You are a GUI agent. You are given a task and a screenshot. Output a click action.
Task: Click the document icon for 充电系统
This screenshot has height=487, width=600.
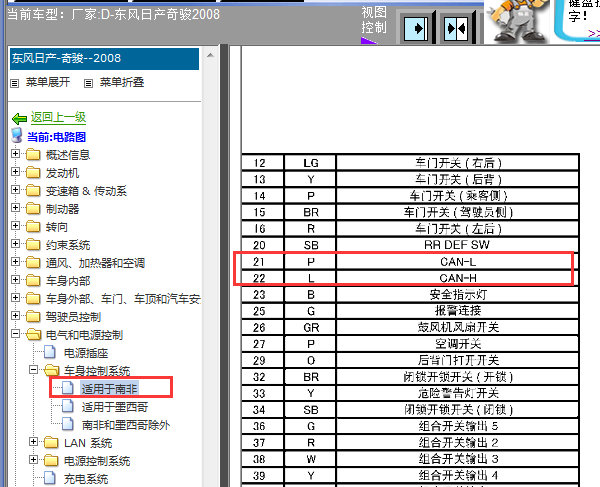50,478
